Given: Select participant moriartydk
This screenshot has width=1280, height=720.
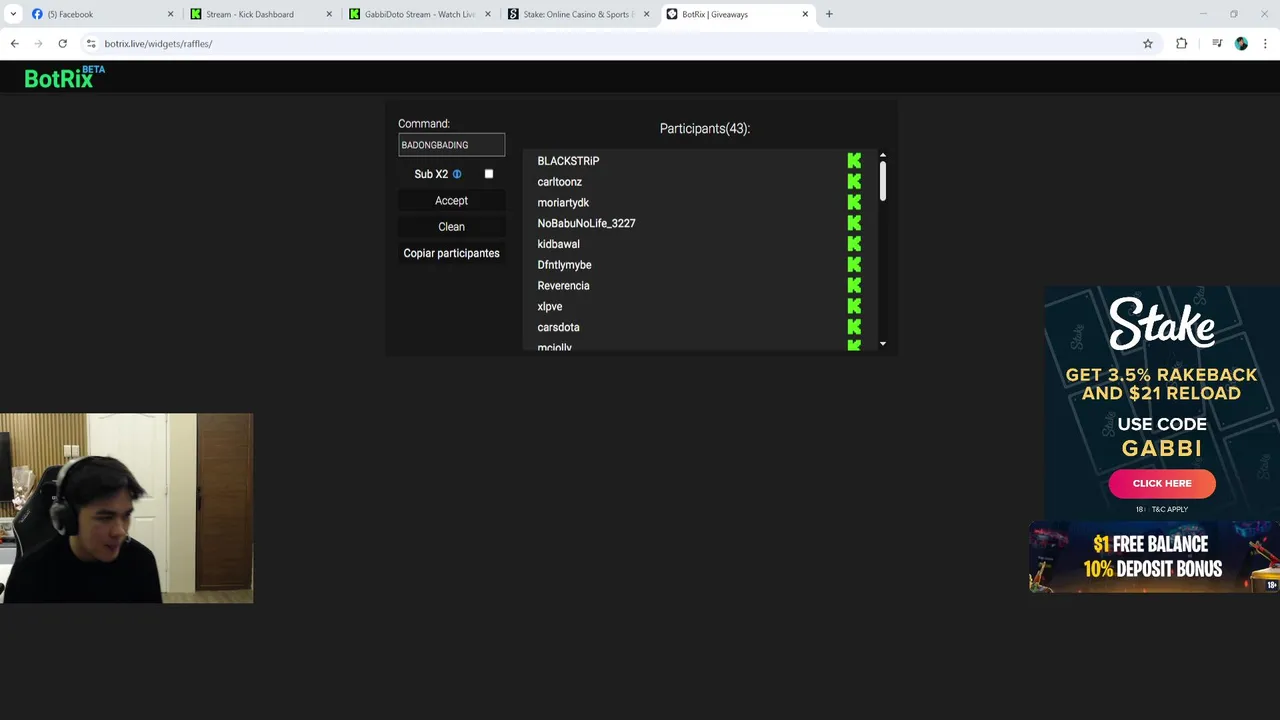Looking at the screenshot, I should tap(563, 203).
